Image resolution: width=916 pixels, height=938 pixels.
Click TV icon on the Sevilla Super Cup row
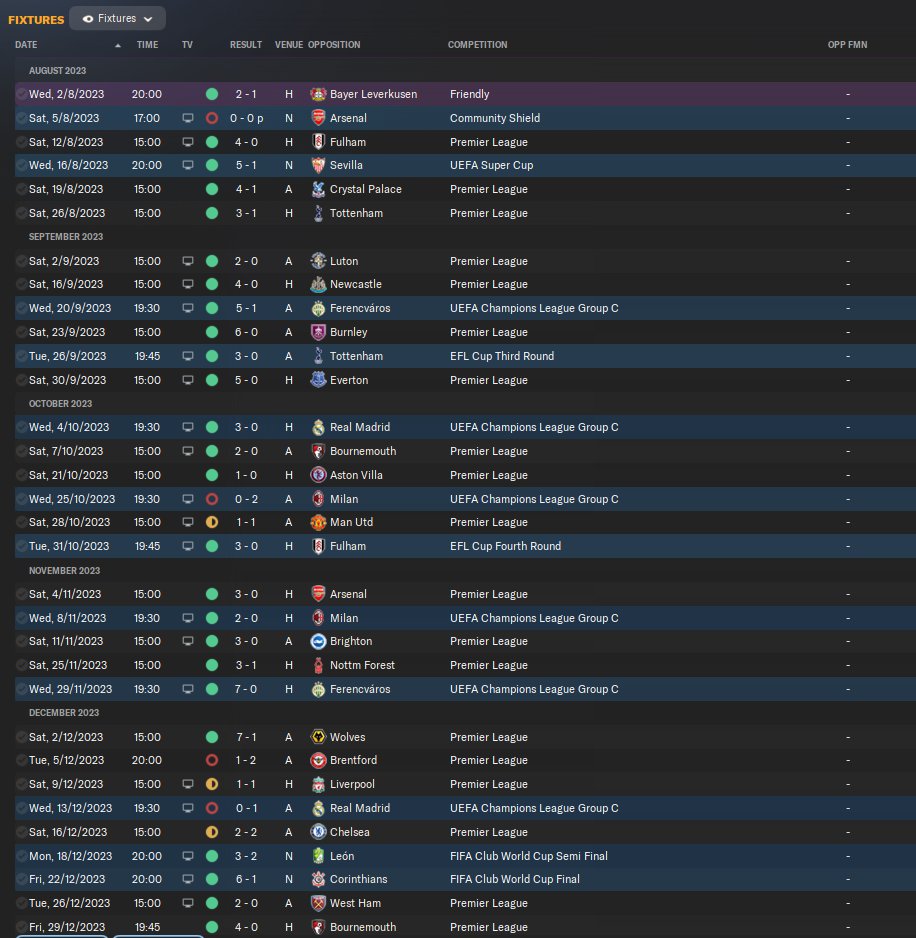[x=188, y=165]
